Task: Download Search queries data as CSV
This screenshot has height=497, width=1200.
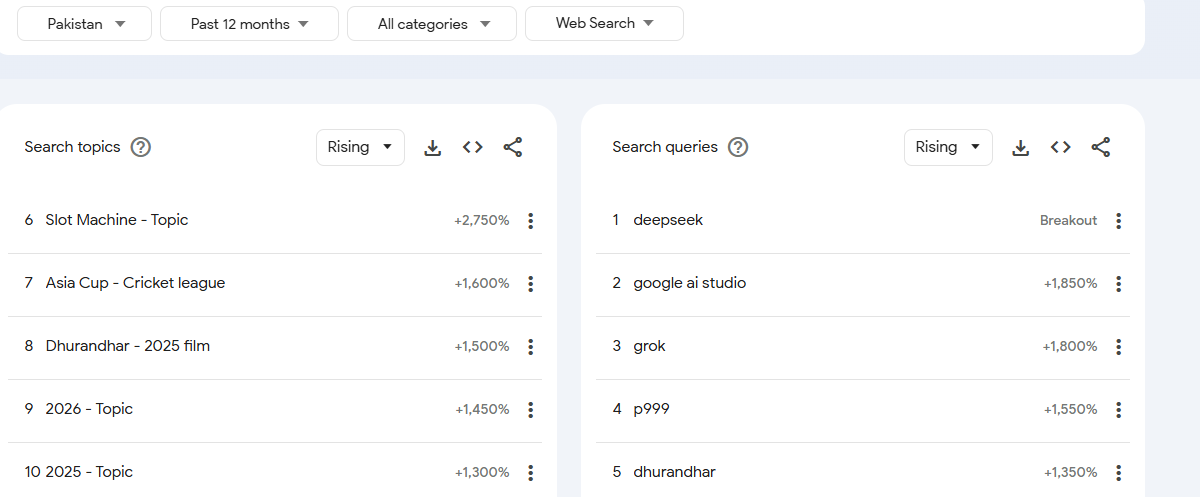Action: [x=1021, y=148]
